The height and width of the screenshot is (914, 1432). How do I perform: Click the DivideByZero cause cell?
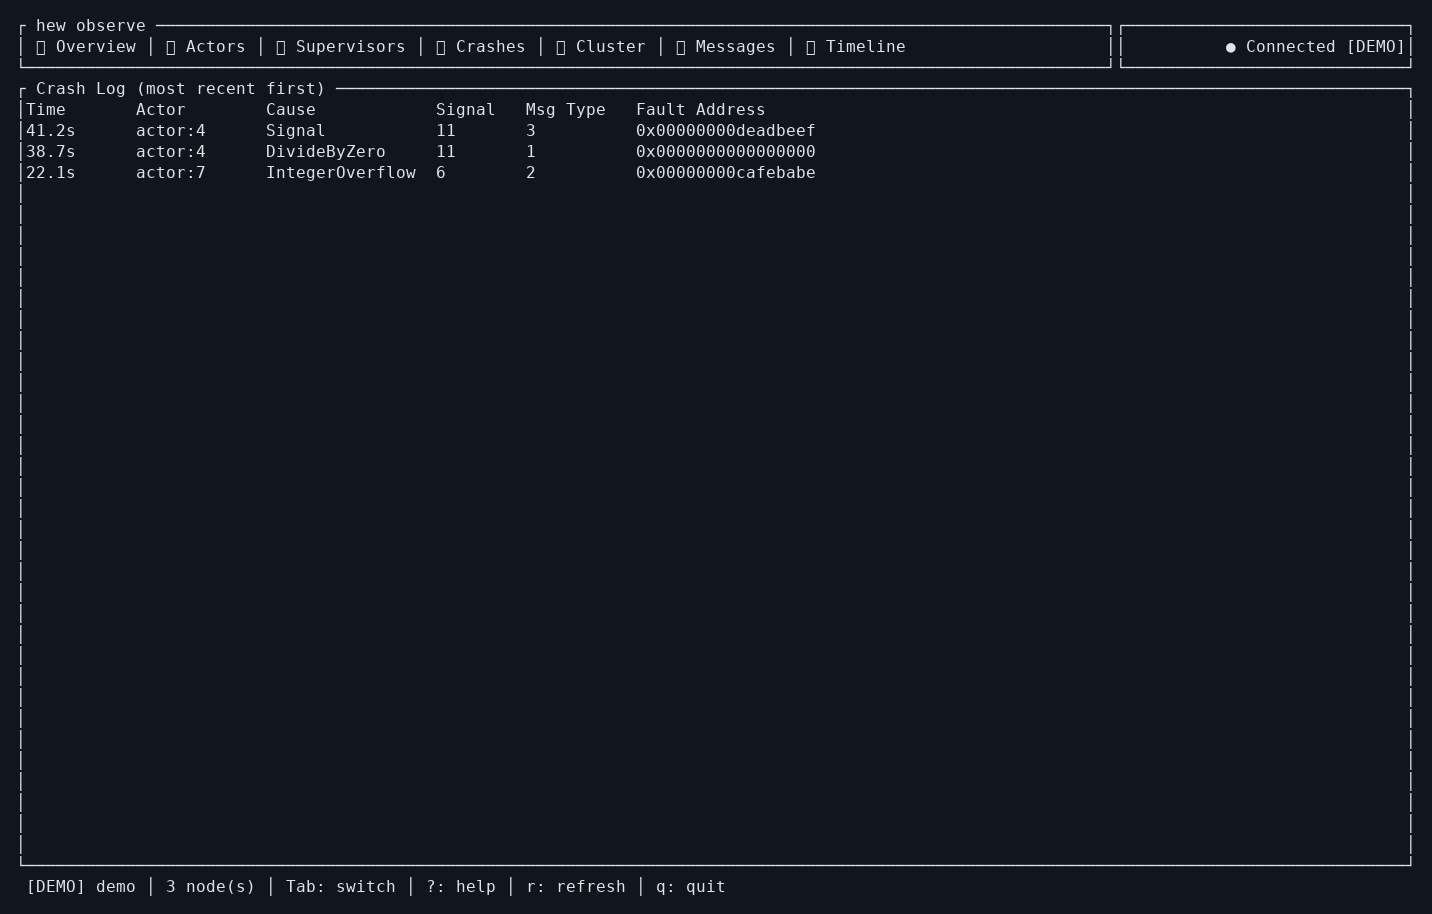click(x=326, y=152)
